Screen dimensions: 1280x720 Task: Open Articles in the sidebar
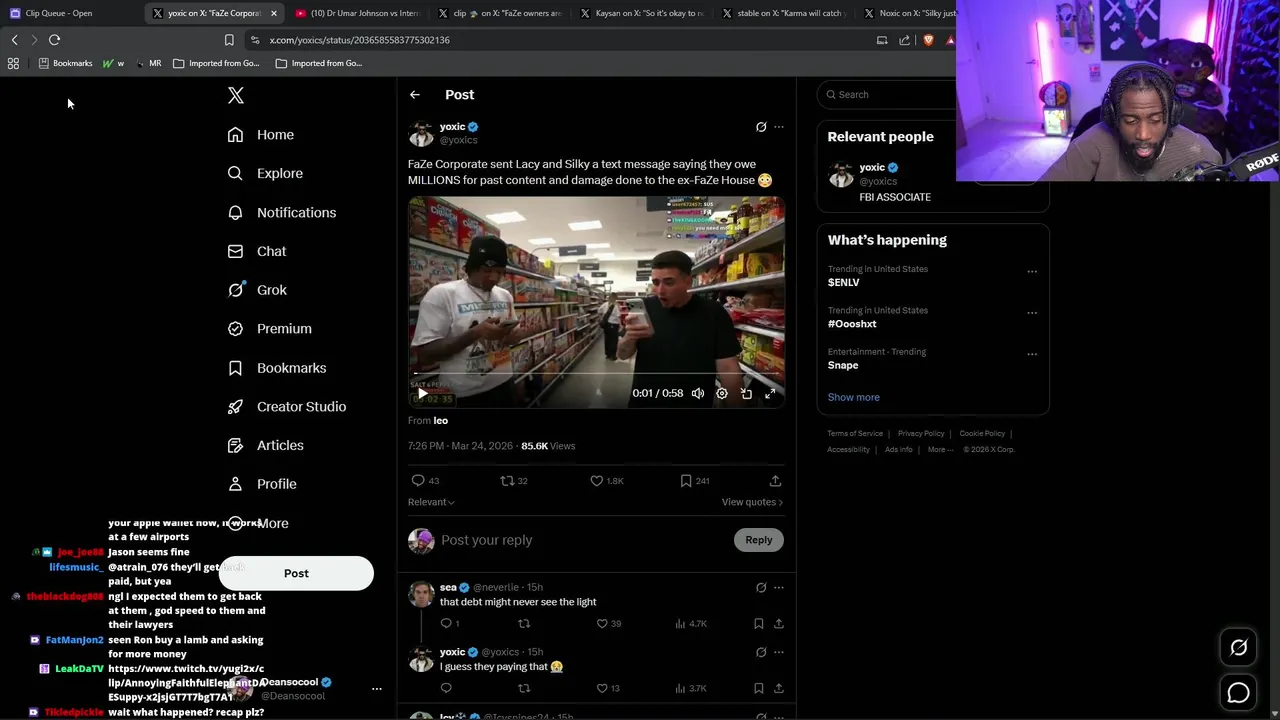click(266, 445)
